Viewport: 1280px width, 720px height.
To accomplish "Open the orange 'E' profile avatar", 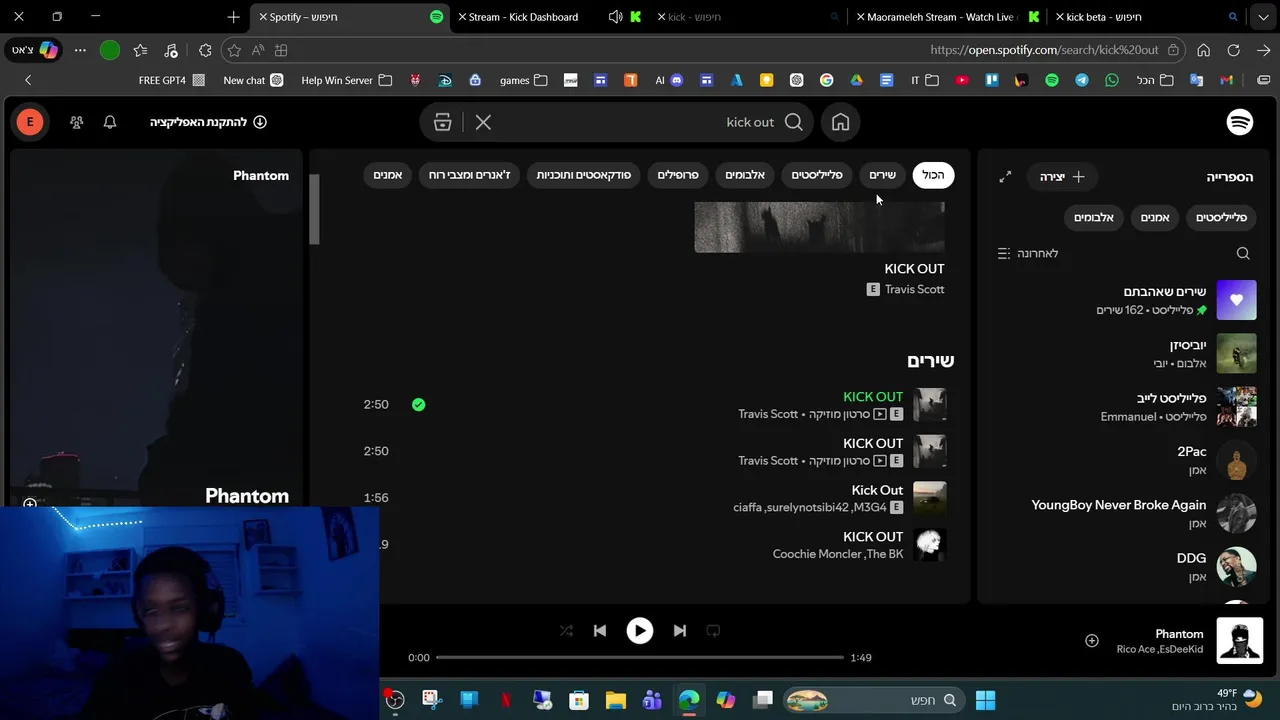I will point(30,122).
